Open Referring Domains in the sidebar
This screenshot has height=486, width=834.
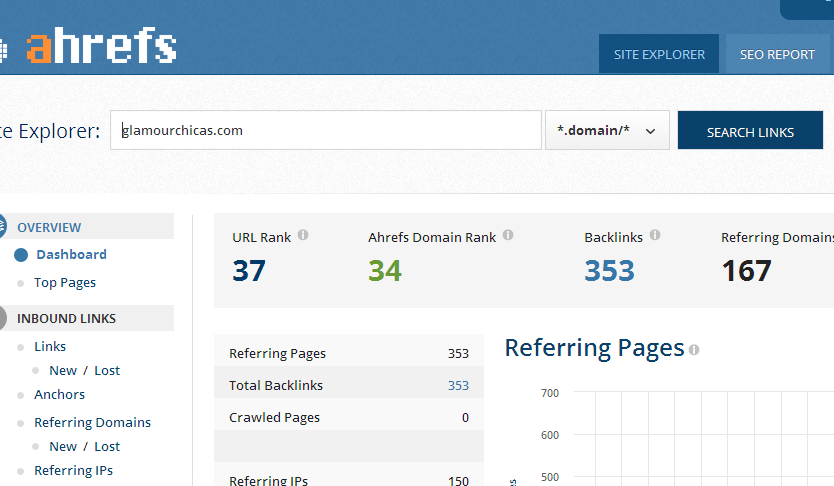[93, 423]
